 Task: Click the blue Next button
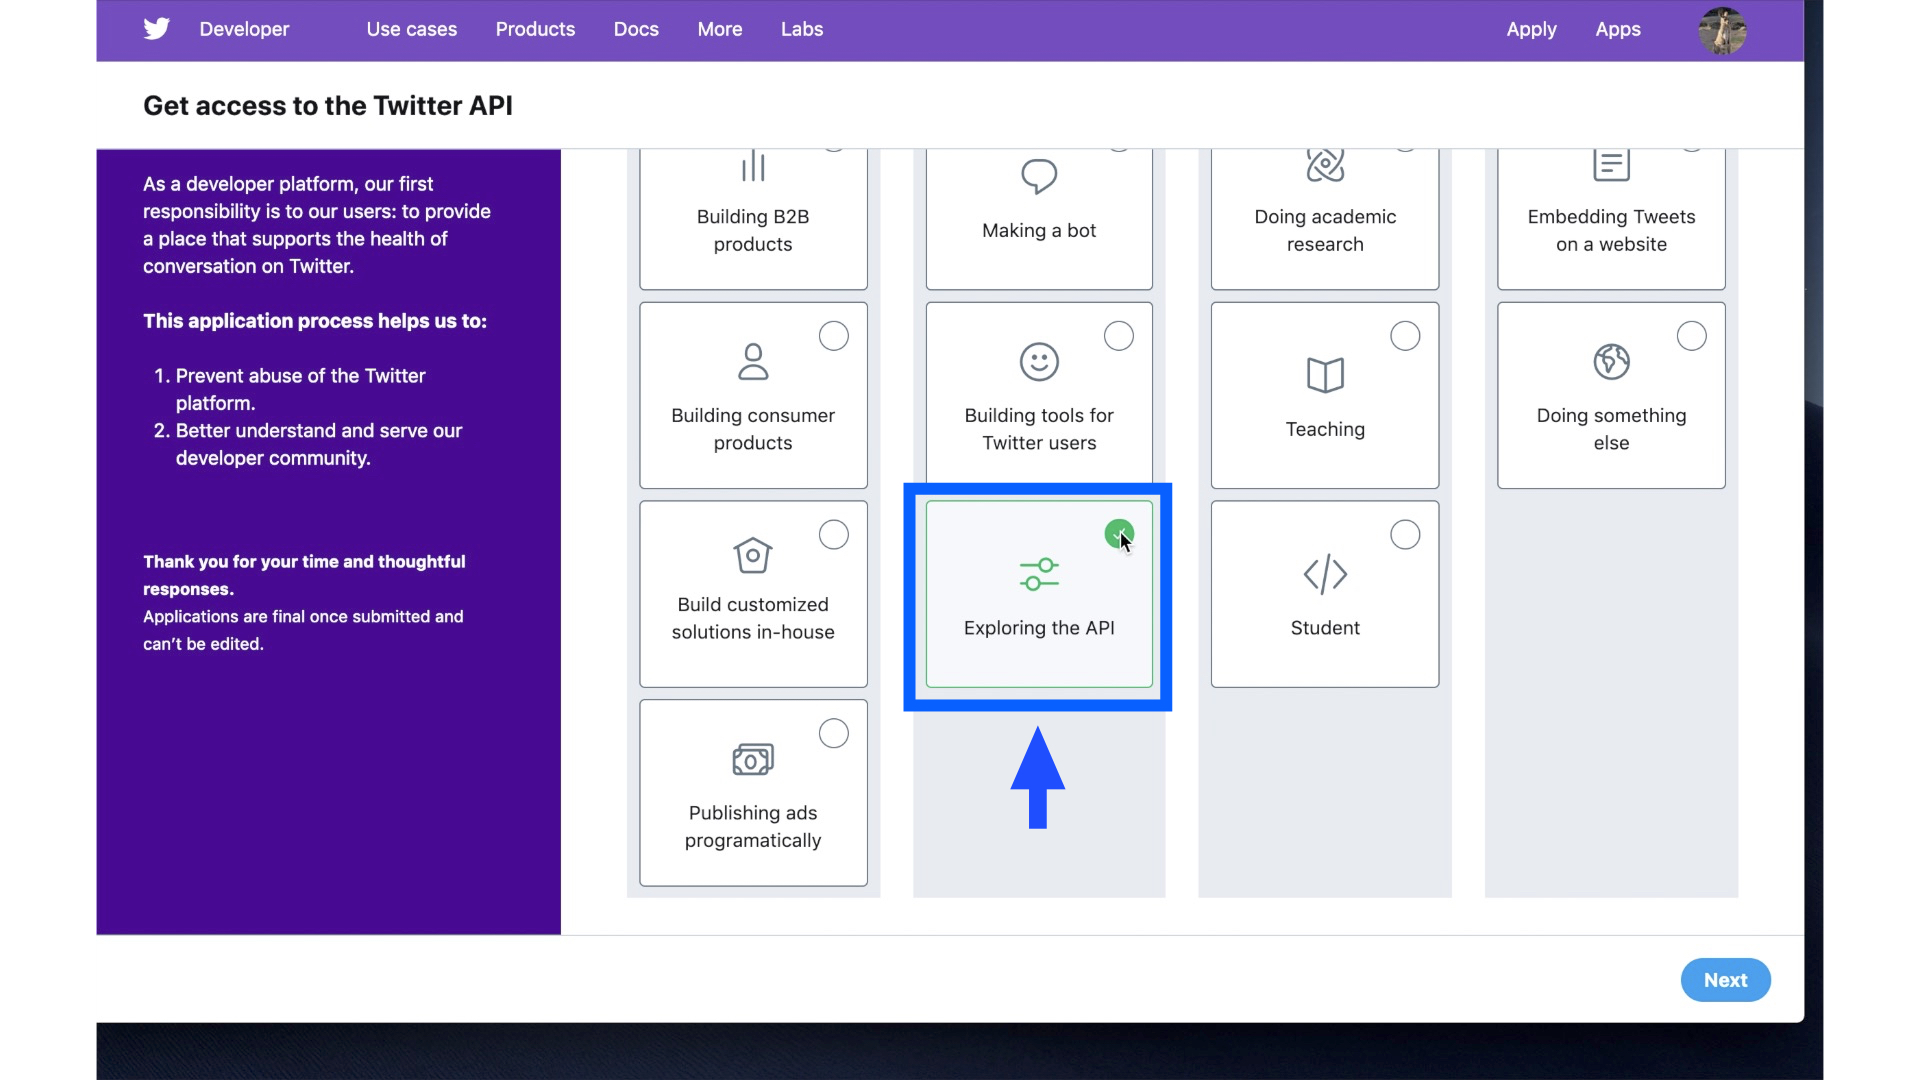[x=1725, y=980]
